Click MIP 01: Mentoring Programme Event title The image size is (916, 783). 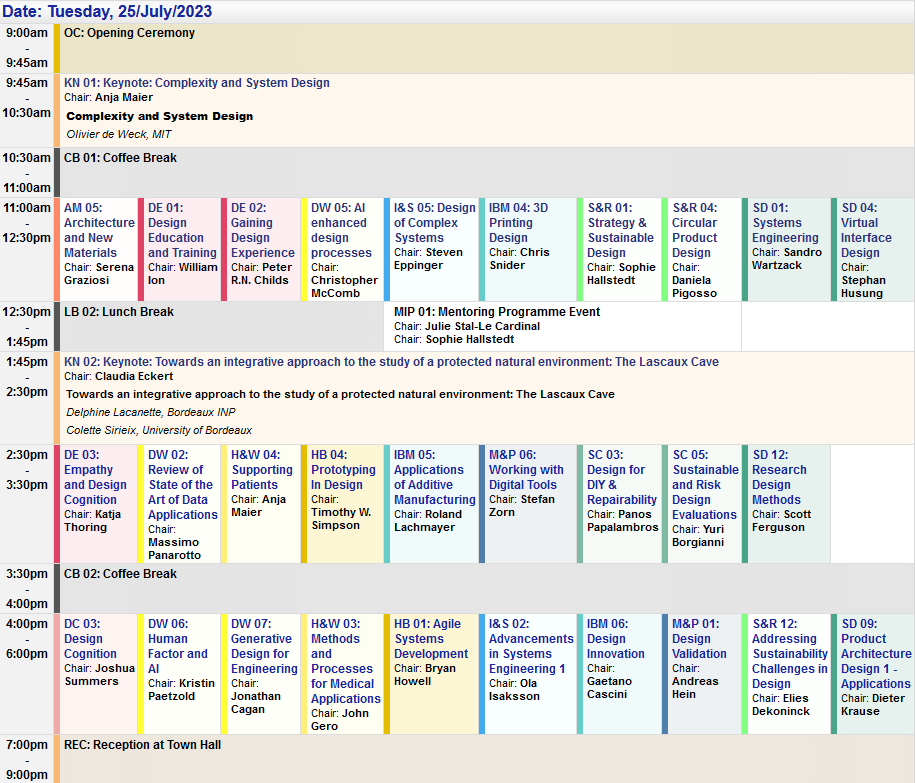(x=497, y=312)
